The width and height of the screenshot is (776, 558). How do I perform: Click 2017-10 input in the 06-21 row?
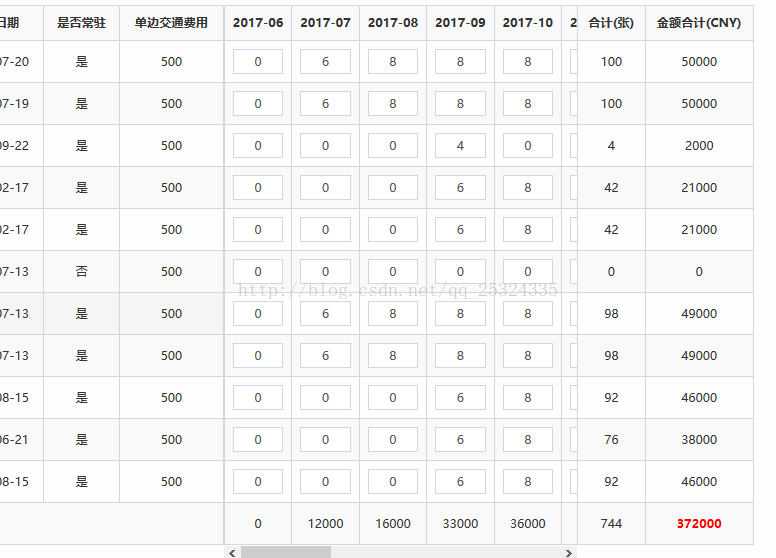click(x=528, y=440)
